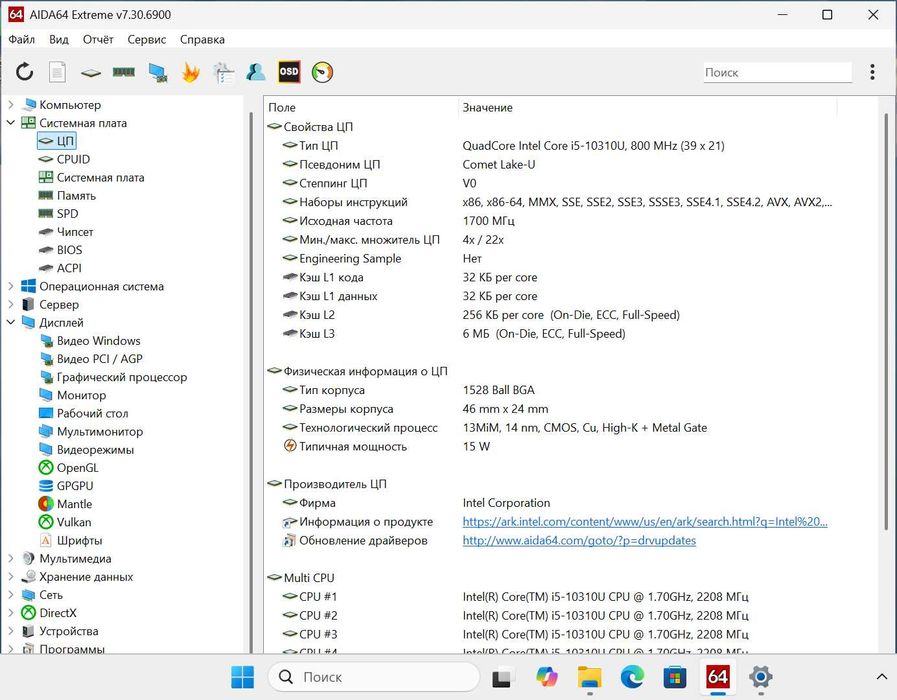Select the OpenGL tree item
897x700 pixels.
[68, 468]
